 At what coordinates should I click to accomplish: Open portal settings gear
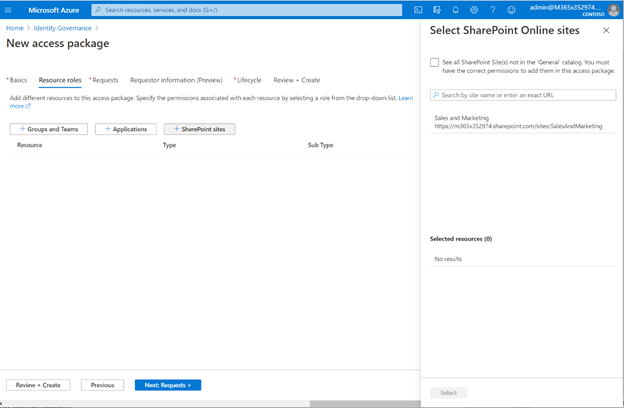point(474,10)
